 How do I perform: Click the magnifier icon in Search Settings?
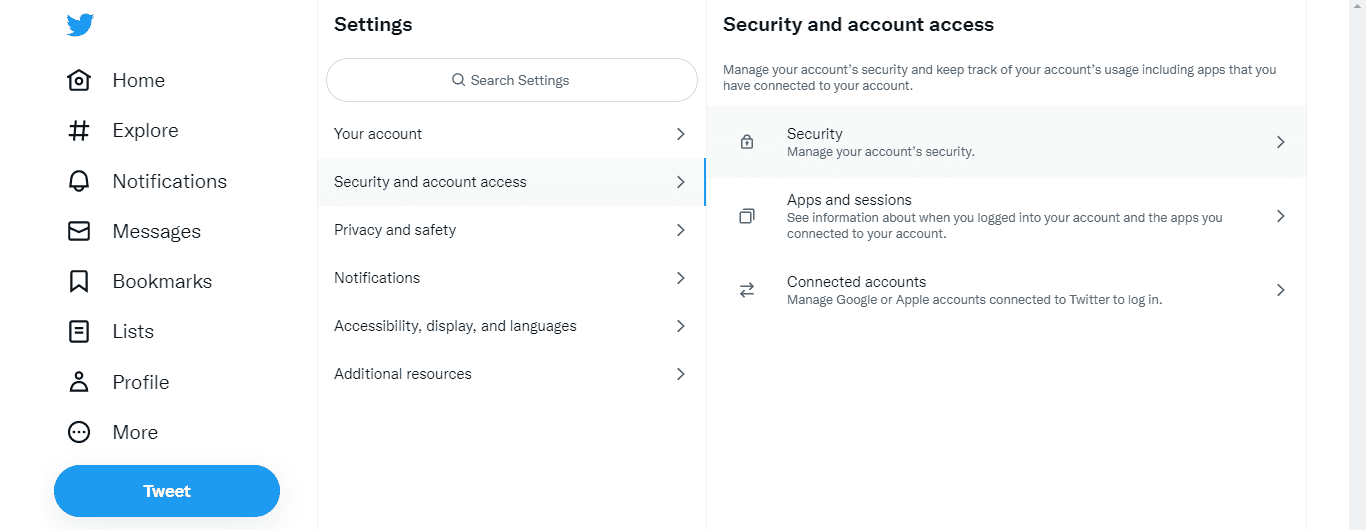pos(458,80)
